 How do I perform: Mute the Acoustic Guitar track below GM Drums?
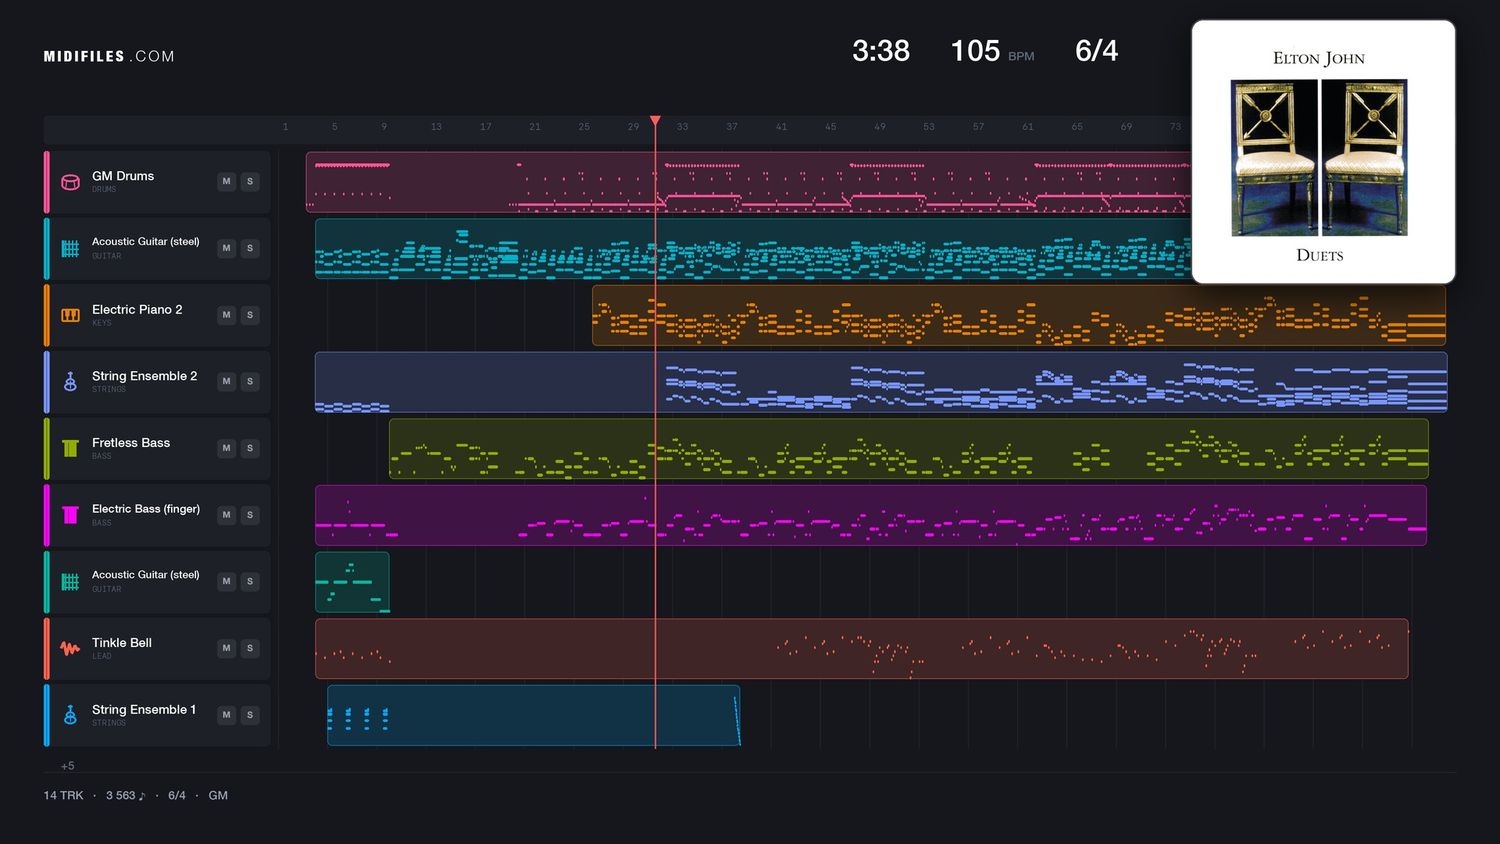coord(226,248)
